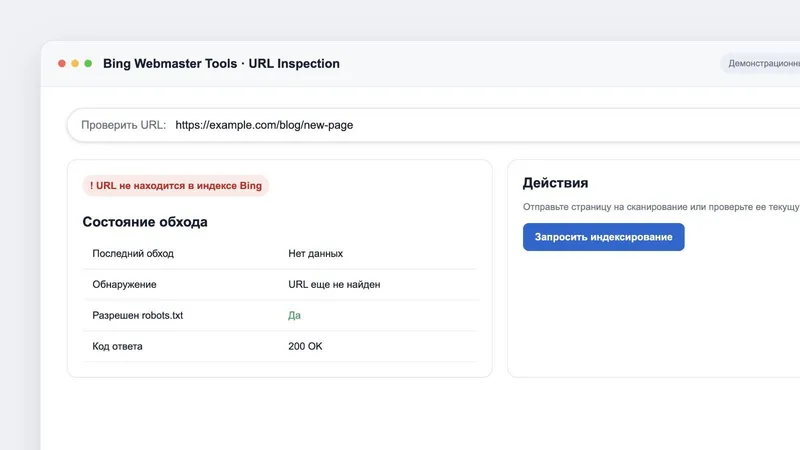Select the value URL еще не найден
This screenshot has width=800, height=450.
tap(334, 285)
